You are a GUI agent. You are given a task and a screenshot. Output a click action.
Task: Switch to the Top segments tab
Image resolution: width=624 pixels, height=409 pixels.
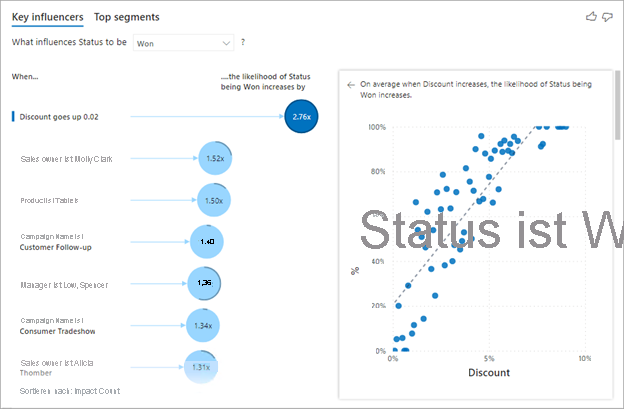point(127,17)
